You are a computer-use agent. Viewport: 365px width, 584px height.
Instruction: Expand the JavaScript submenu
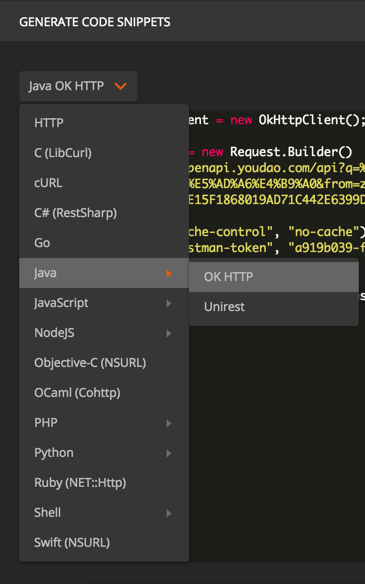pyautogui.click(x=104, y=303)
